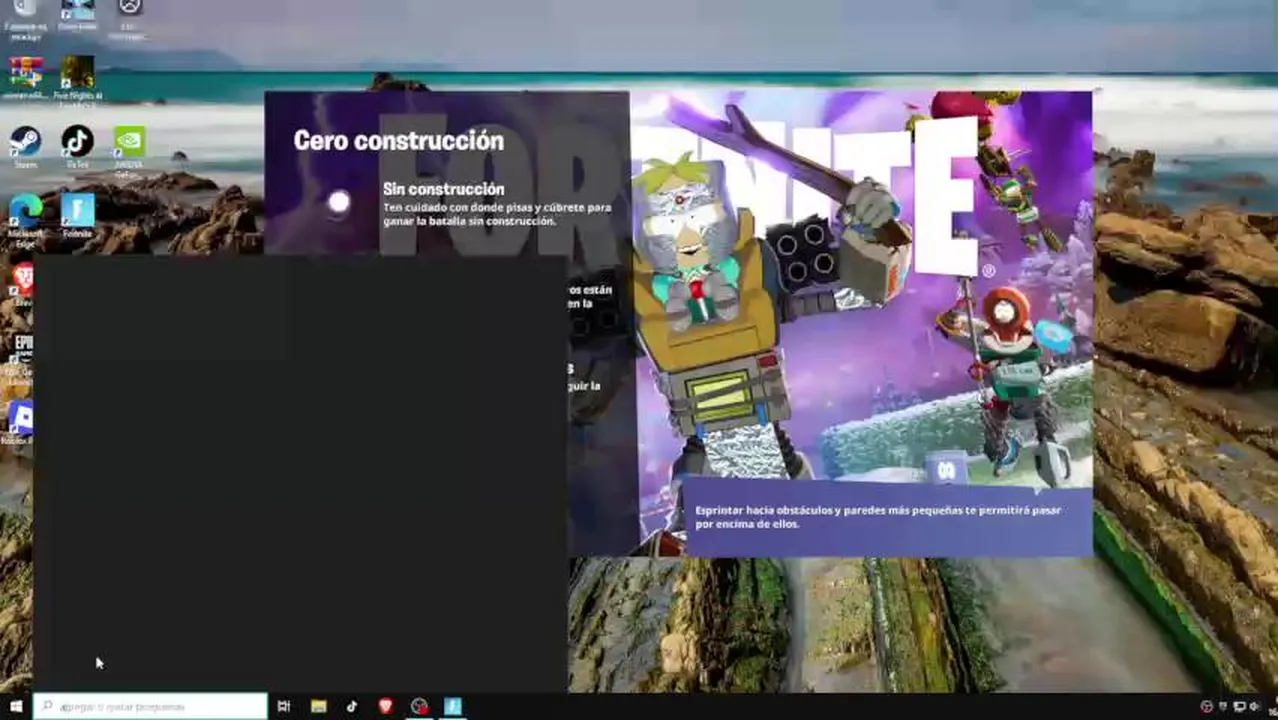The height and width of the screenshot is (720, 1278).
Task: Open the Roblox desktop shortcut
Action: pos(20,422)
